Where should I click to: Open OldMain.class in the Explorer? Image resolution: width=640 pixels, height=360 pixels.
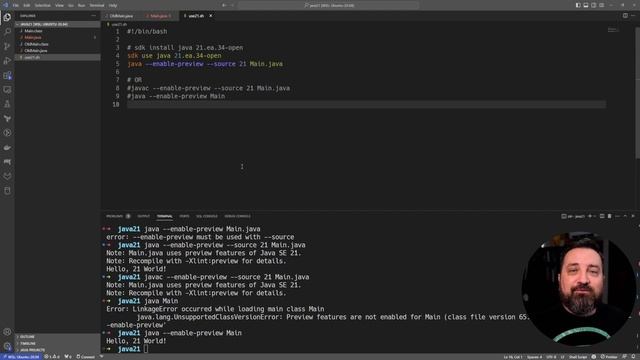[58, 44]
